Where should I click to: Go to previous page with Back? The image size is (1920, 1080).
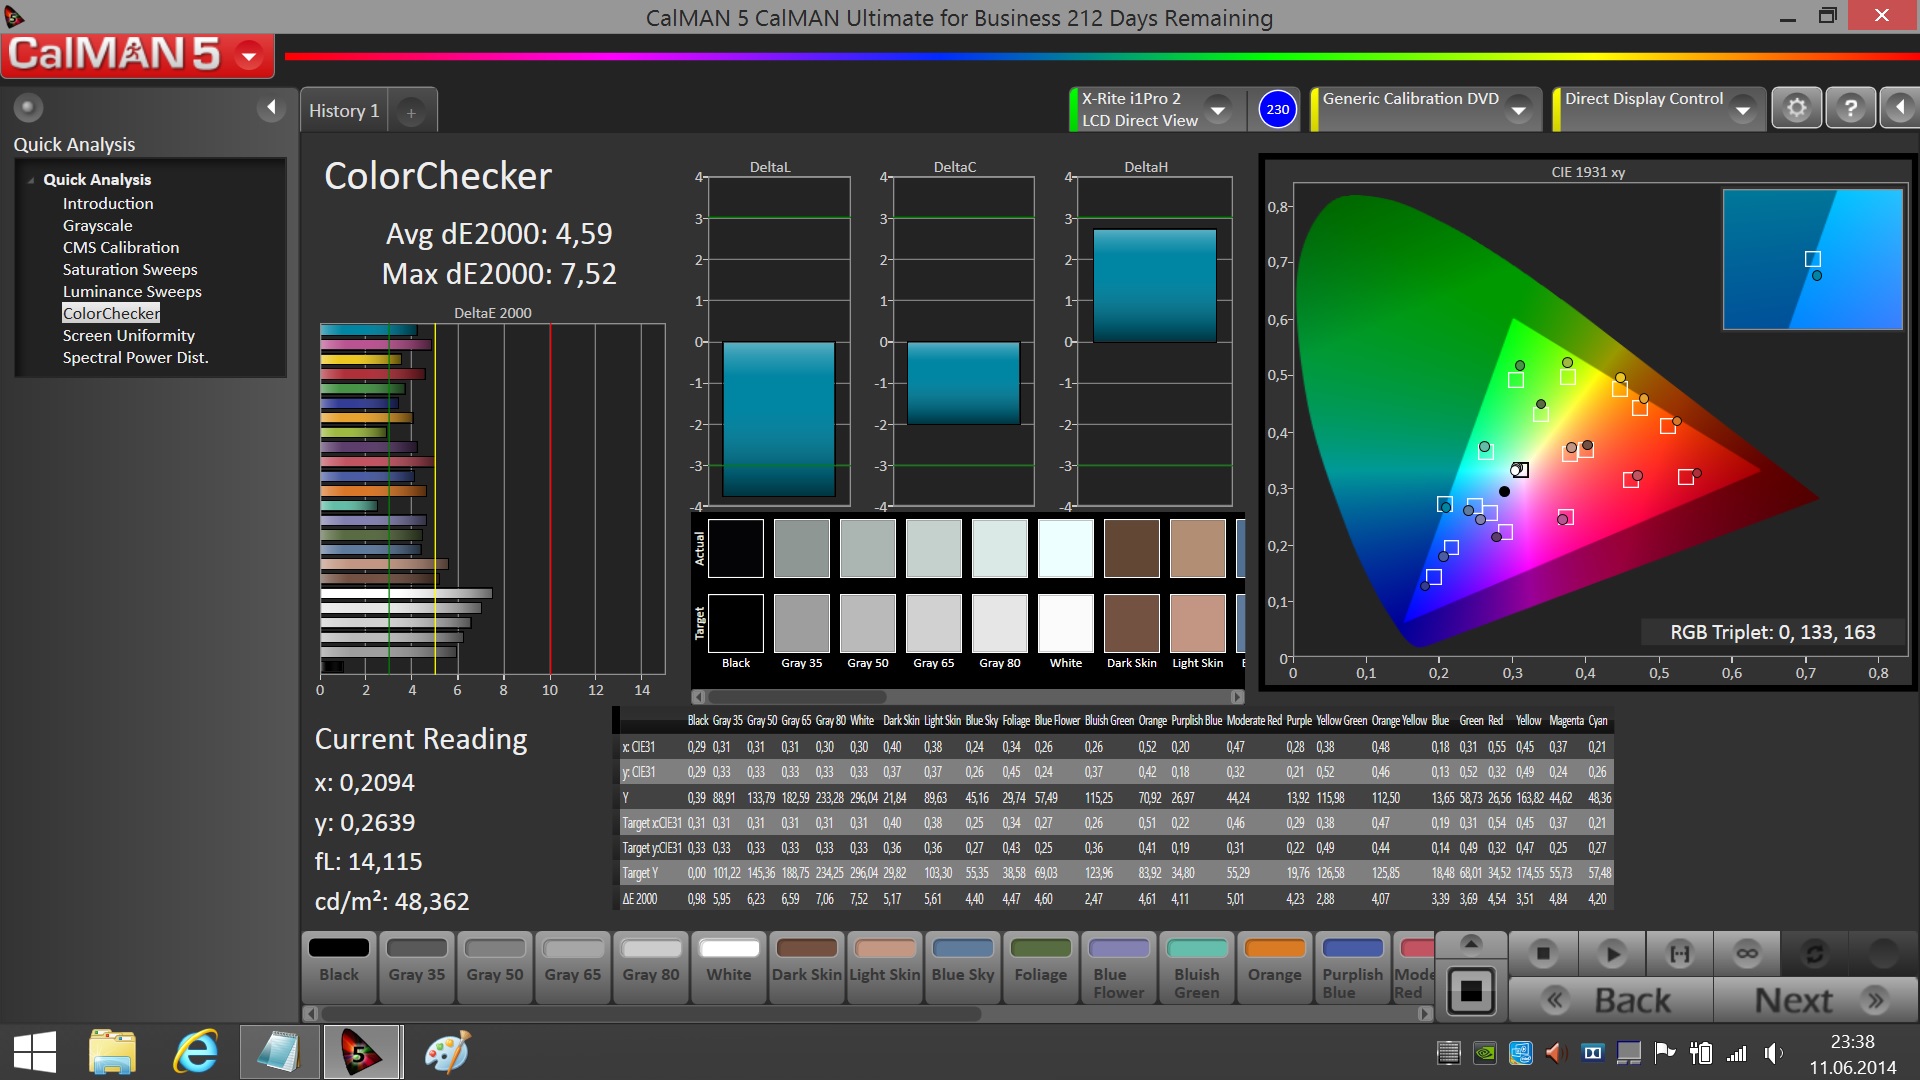[x=1611, y=1000]
